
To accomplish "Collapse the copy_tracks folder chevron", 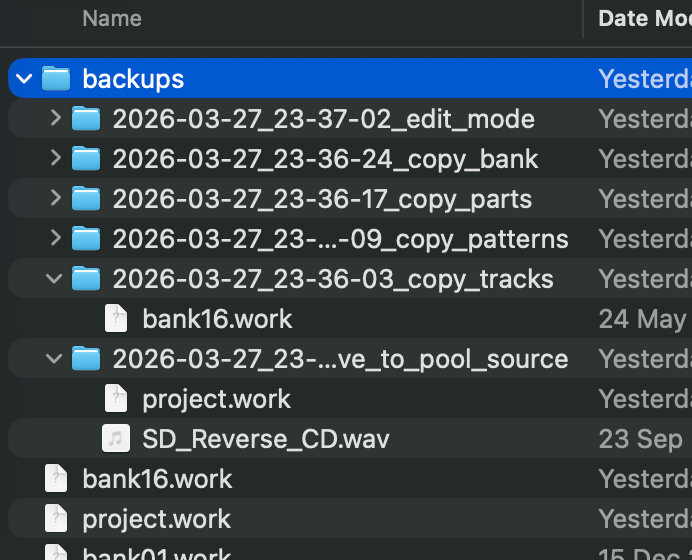I will pyautogui.click(x=55, y=279).
